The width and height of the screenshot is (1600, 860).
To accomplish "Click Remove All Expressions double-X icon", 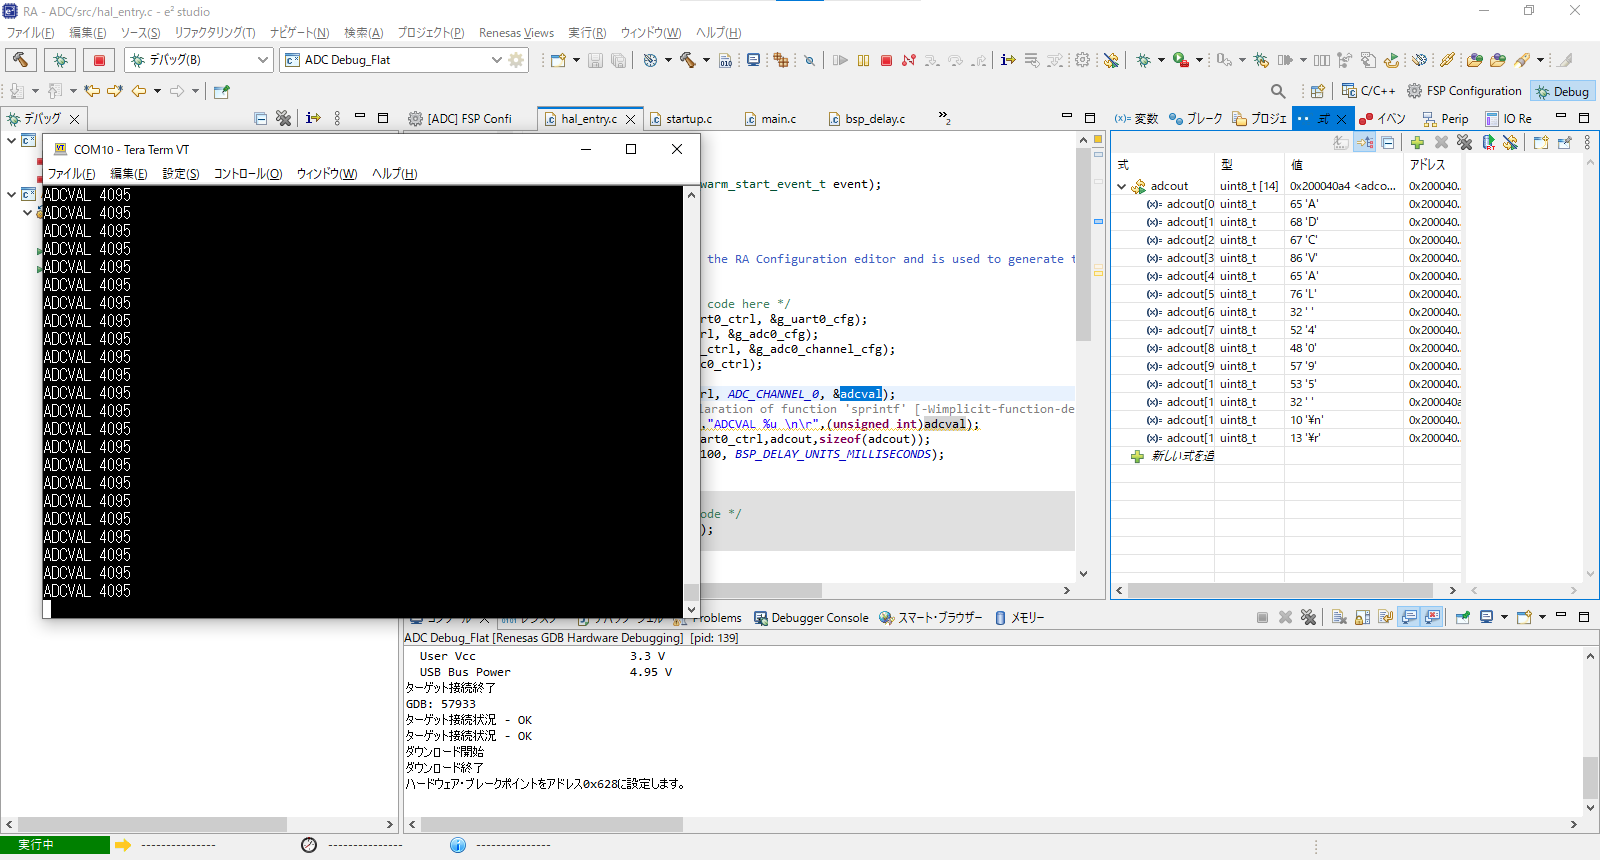I will pos(1464,143).
